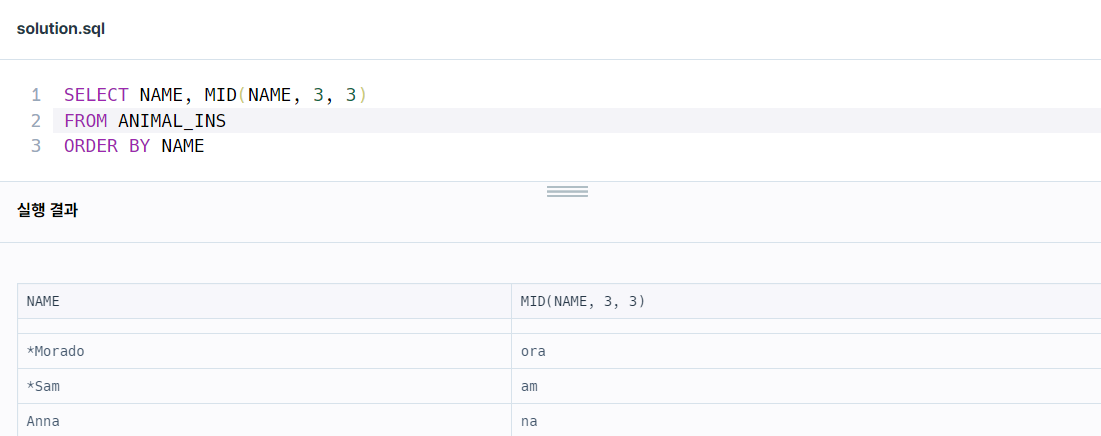This screenshot has height=436, width=1101.
Task: Click the NAME column header in results
Action: [x=265, y=301]
